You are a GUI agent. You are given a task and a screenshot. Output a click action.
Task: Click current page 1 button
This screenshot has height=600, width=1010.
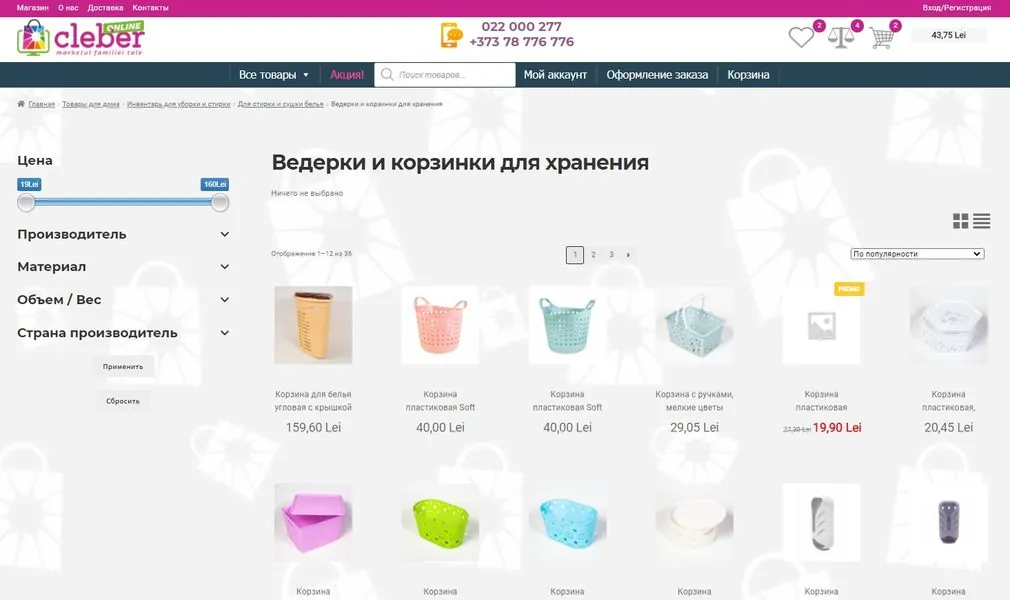[575, 255]
